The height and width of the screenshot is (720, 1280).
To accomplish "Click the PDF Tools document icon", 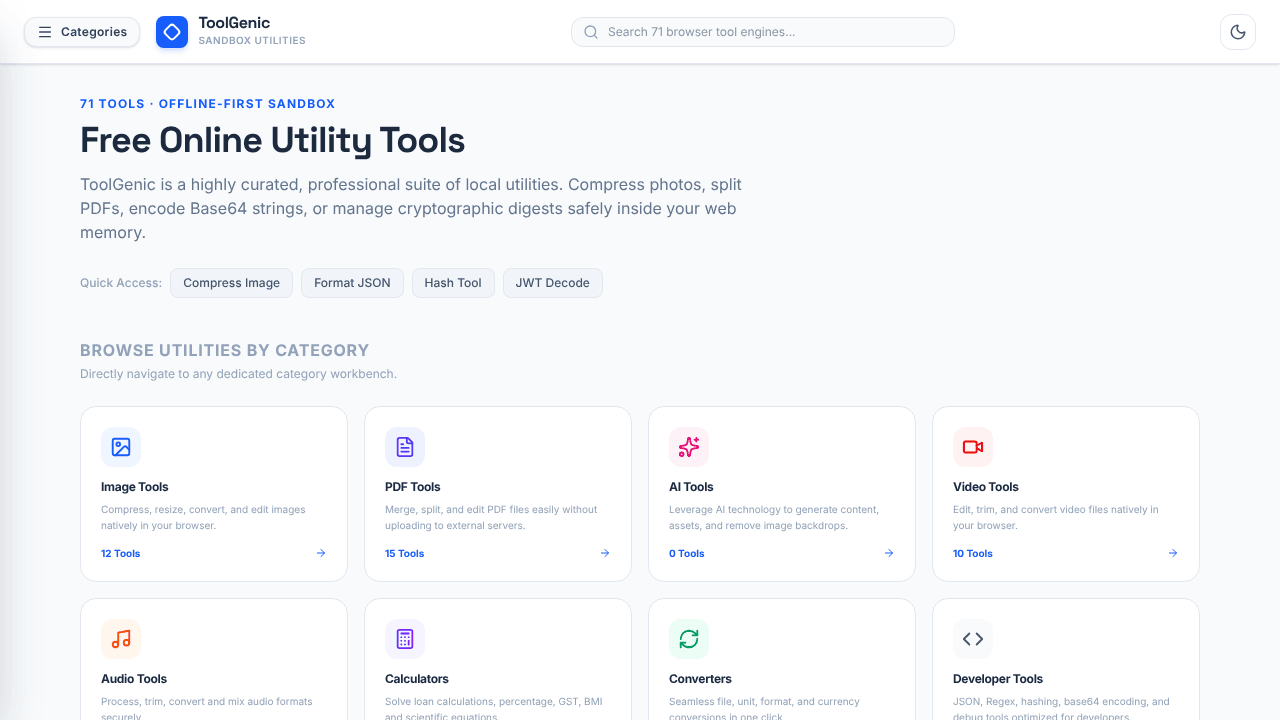I will (405, 447).
